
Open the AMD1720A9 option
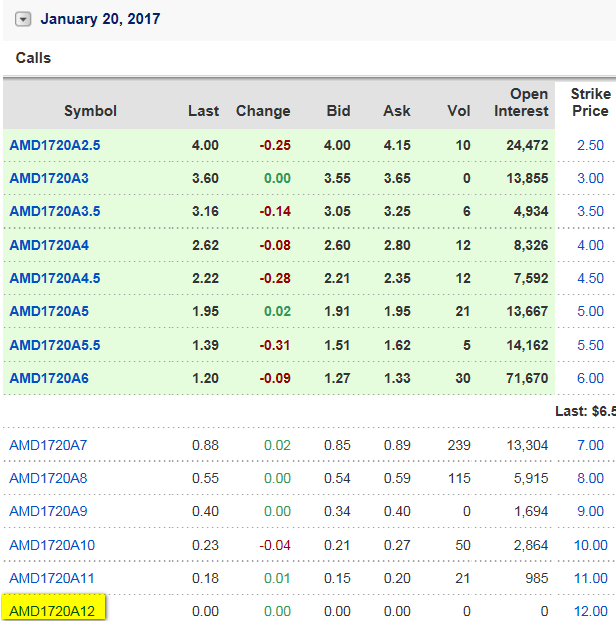tap(49, 511)
